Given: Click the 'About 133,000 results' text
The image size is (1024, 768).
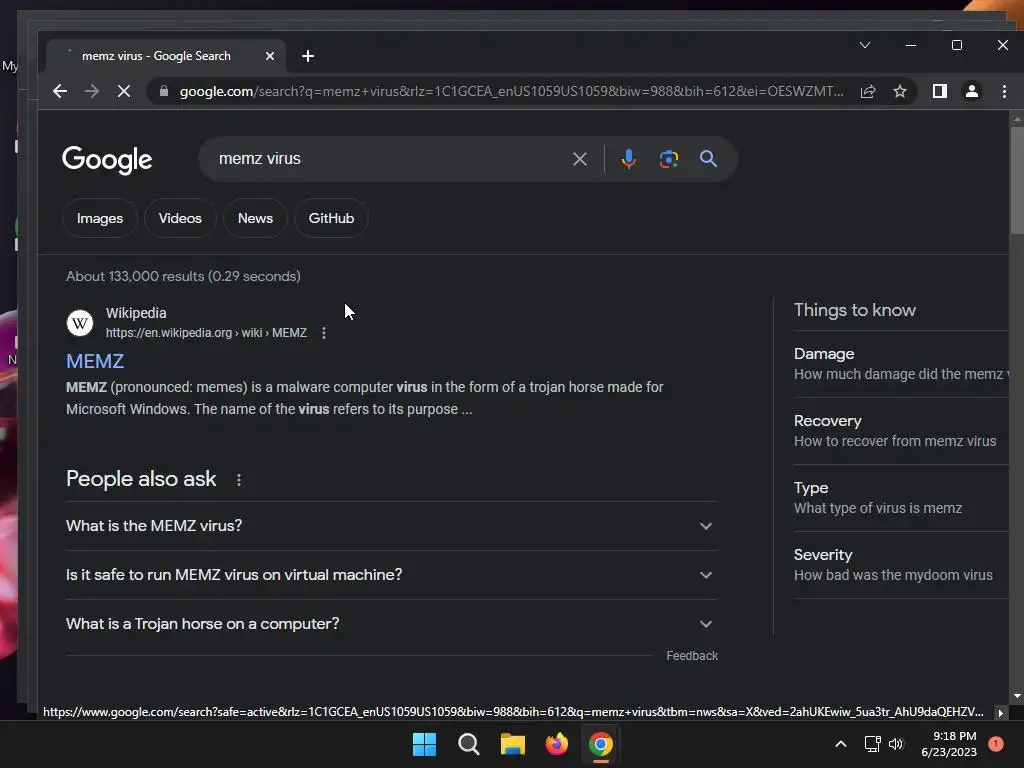Looking at the screenshot, I should point(183,276).
